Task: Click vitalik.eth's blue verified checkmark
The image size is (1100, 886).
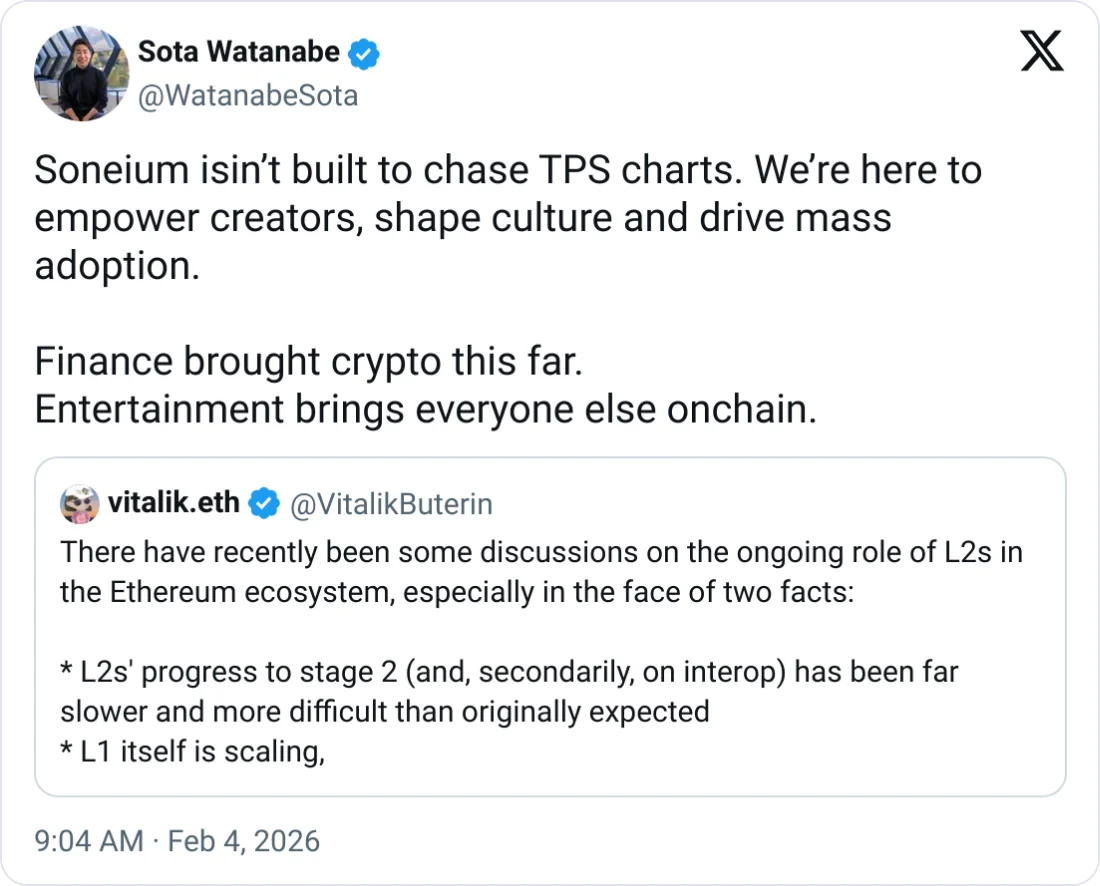Action: 264,504
